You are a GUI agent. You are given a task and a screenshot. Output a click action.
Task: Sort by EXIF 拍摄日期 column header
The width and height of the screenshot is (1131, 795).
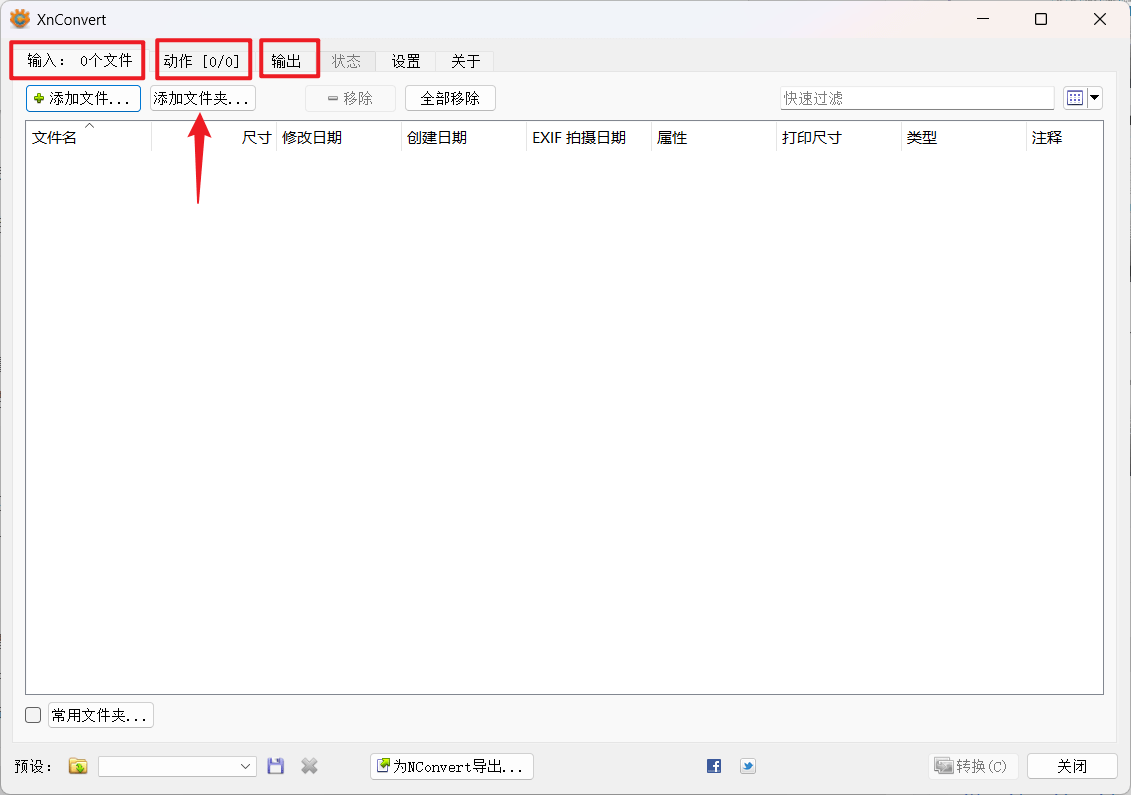tap(589, 137)
